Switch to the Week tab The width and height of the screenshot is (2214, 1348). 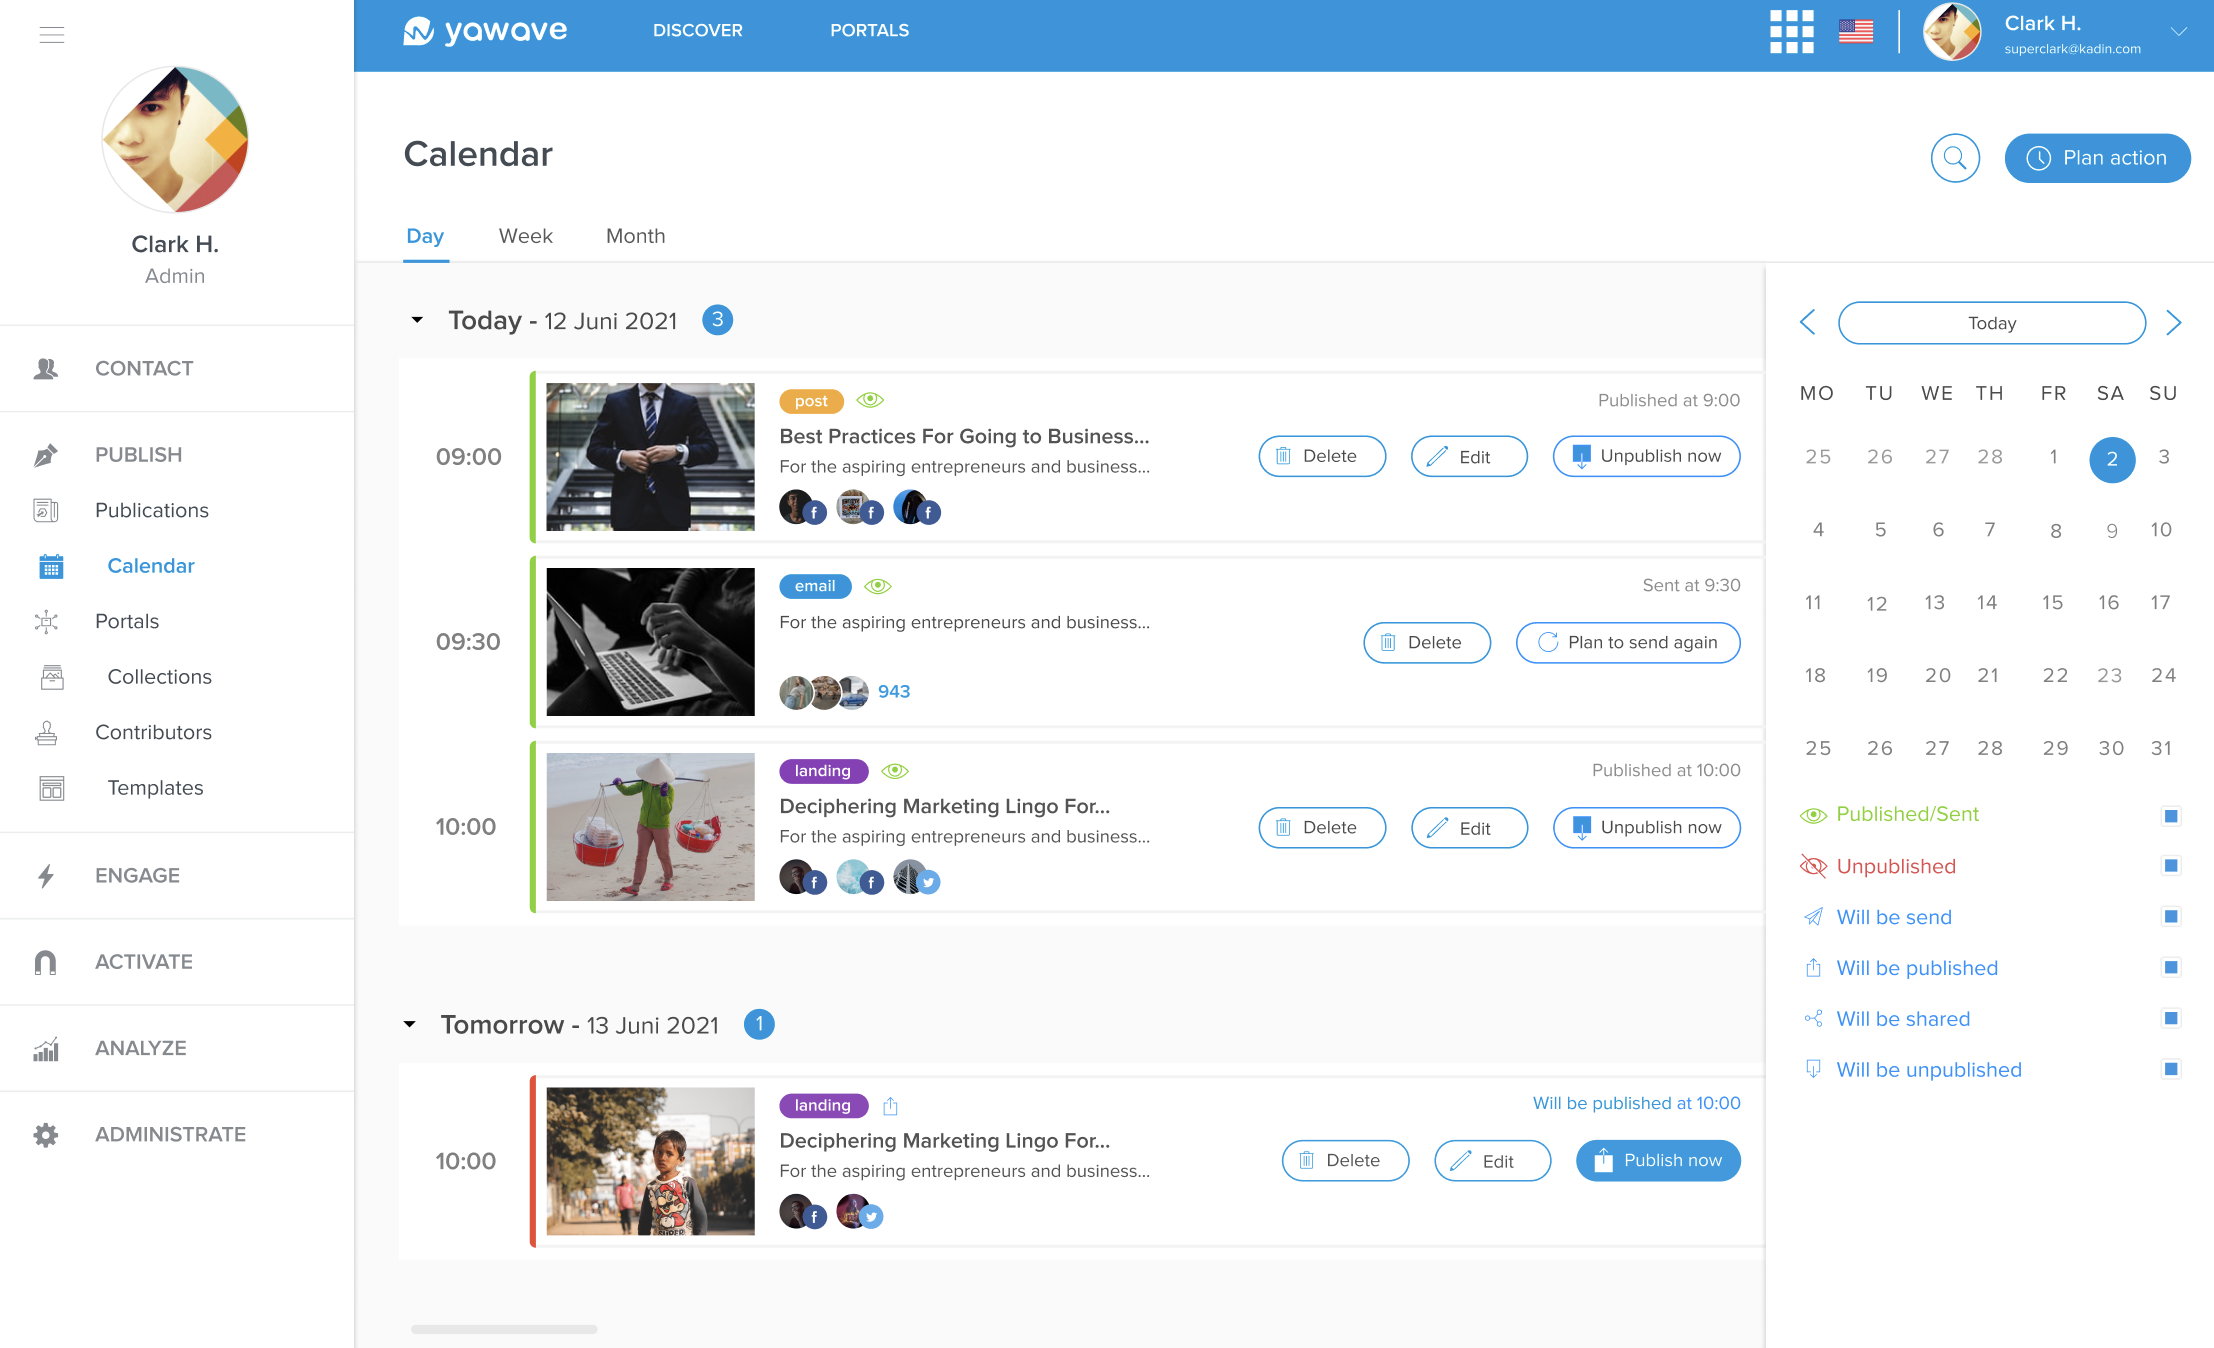[525, 236]
